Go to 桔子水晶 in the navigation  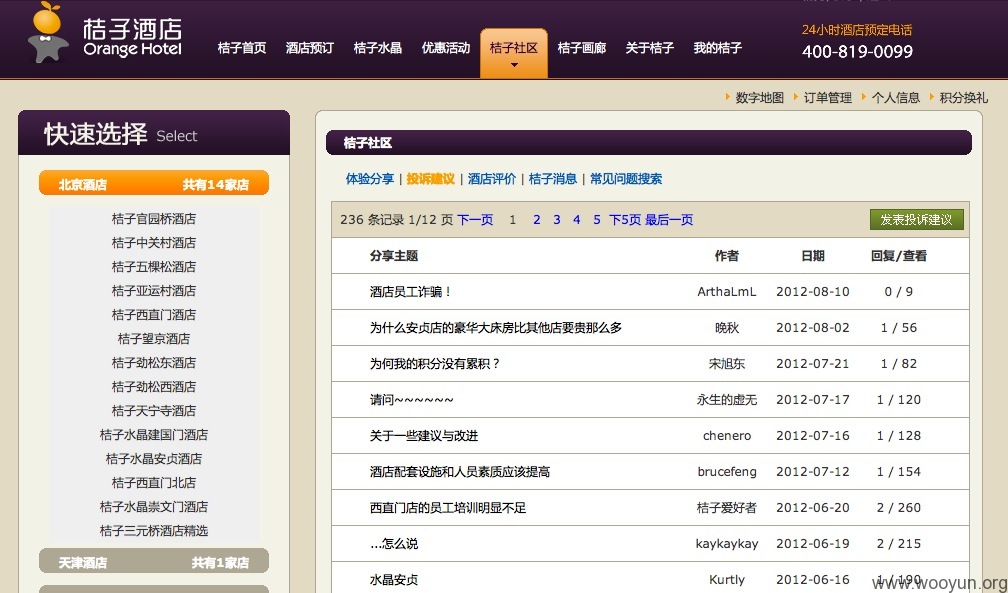coord(378,48)
